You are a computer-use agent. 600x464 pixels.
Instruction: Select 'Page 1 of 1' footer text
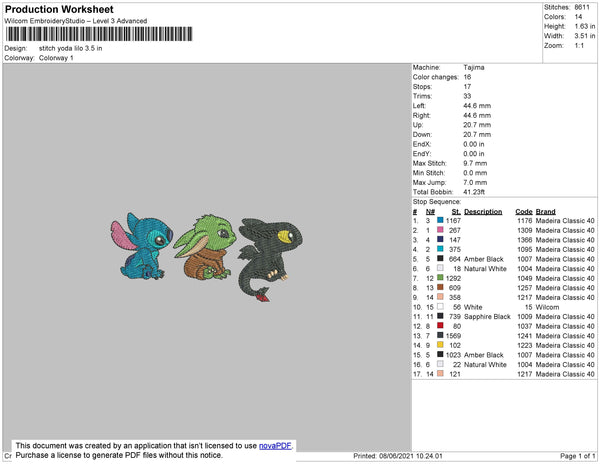point(578,456)
